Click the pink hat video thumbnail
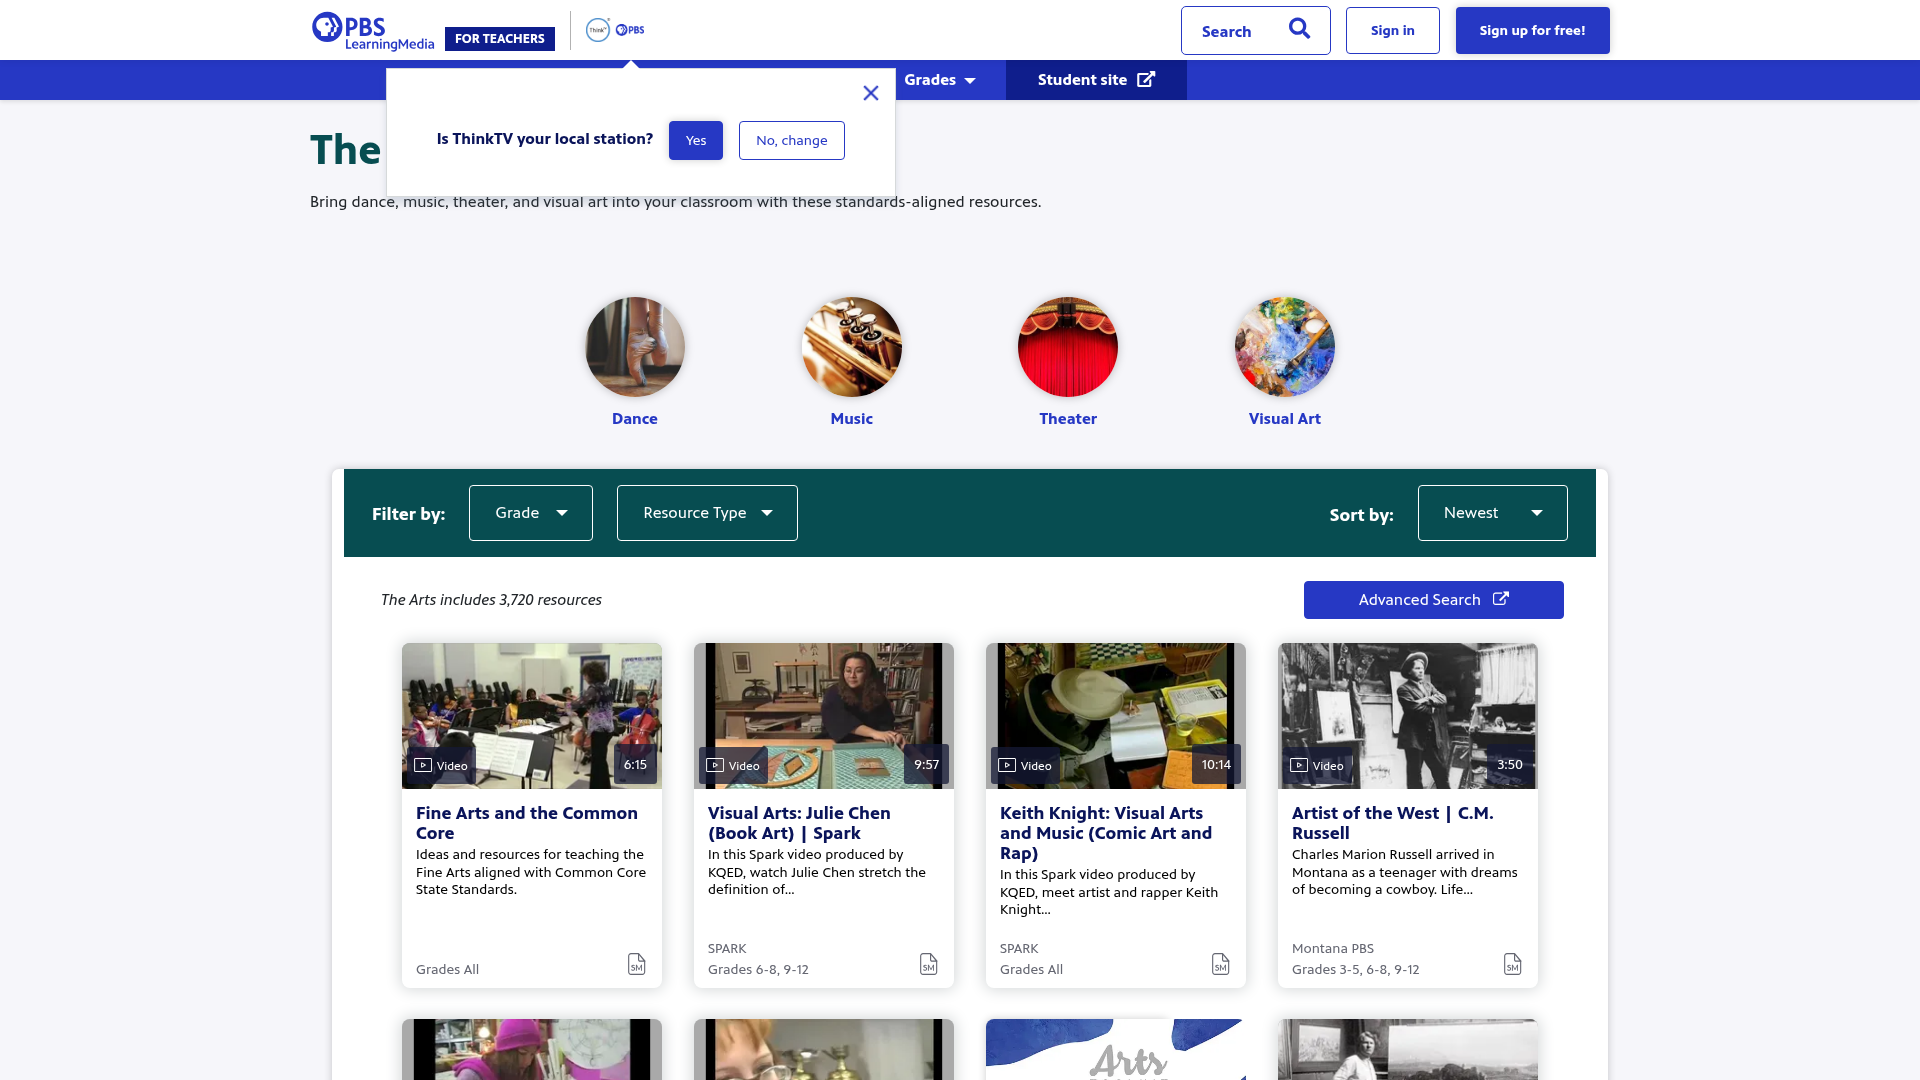 pos(532,1050)
